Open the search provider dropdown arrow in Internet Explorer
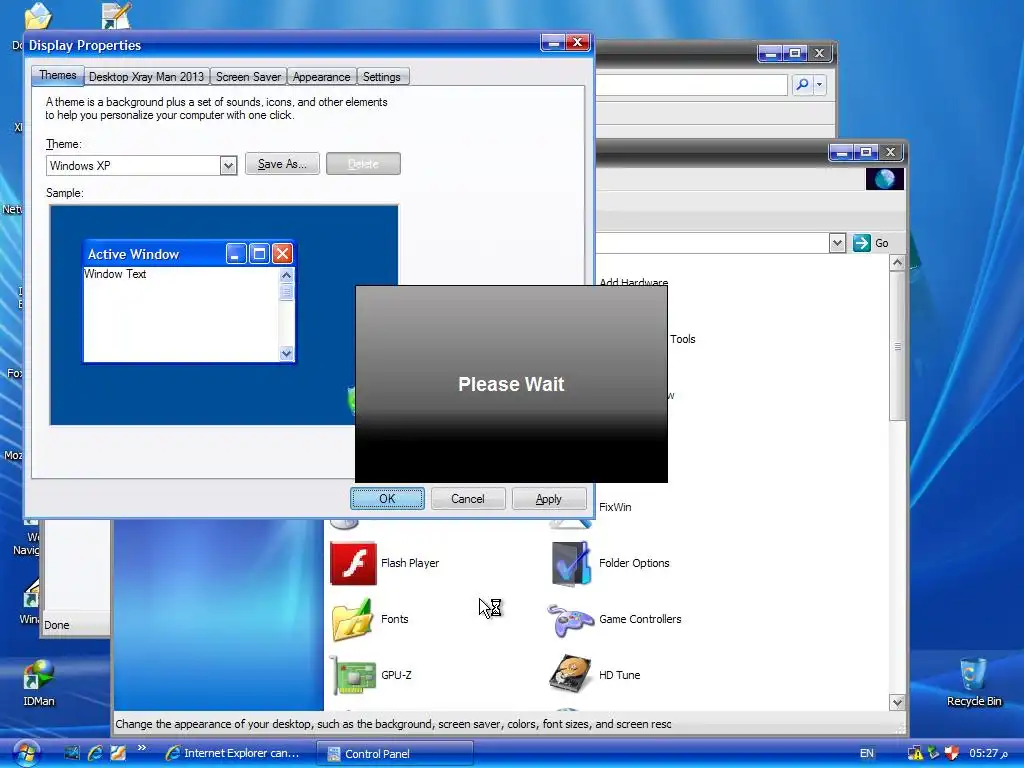 [x=819, y=84]
